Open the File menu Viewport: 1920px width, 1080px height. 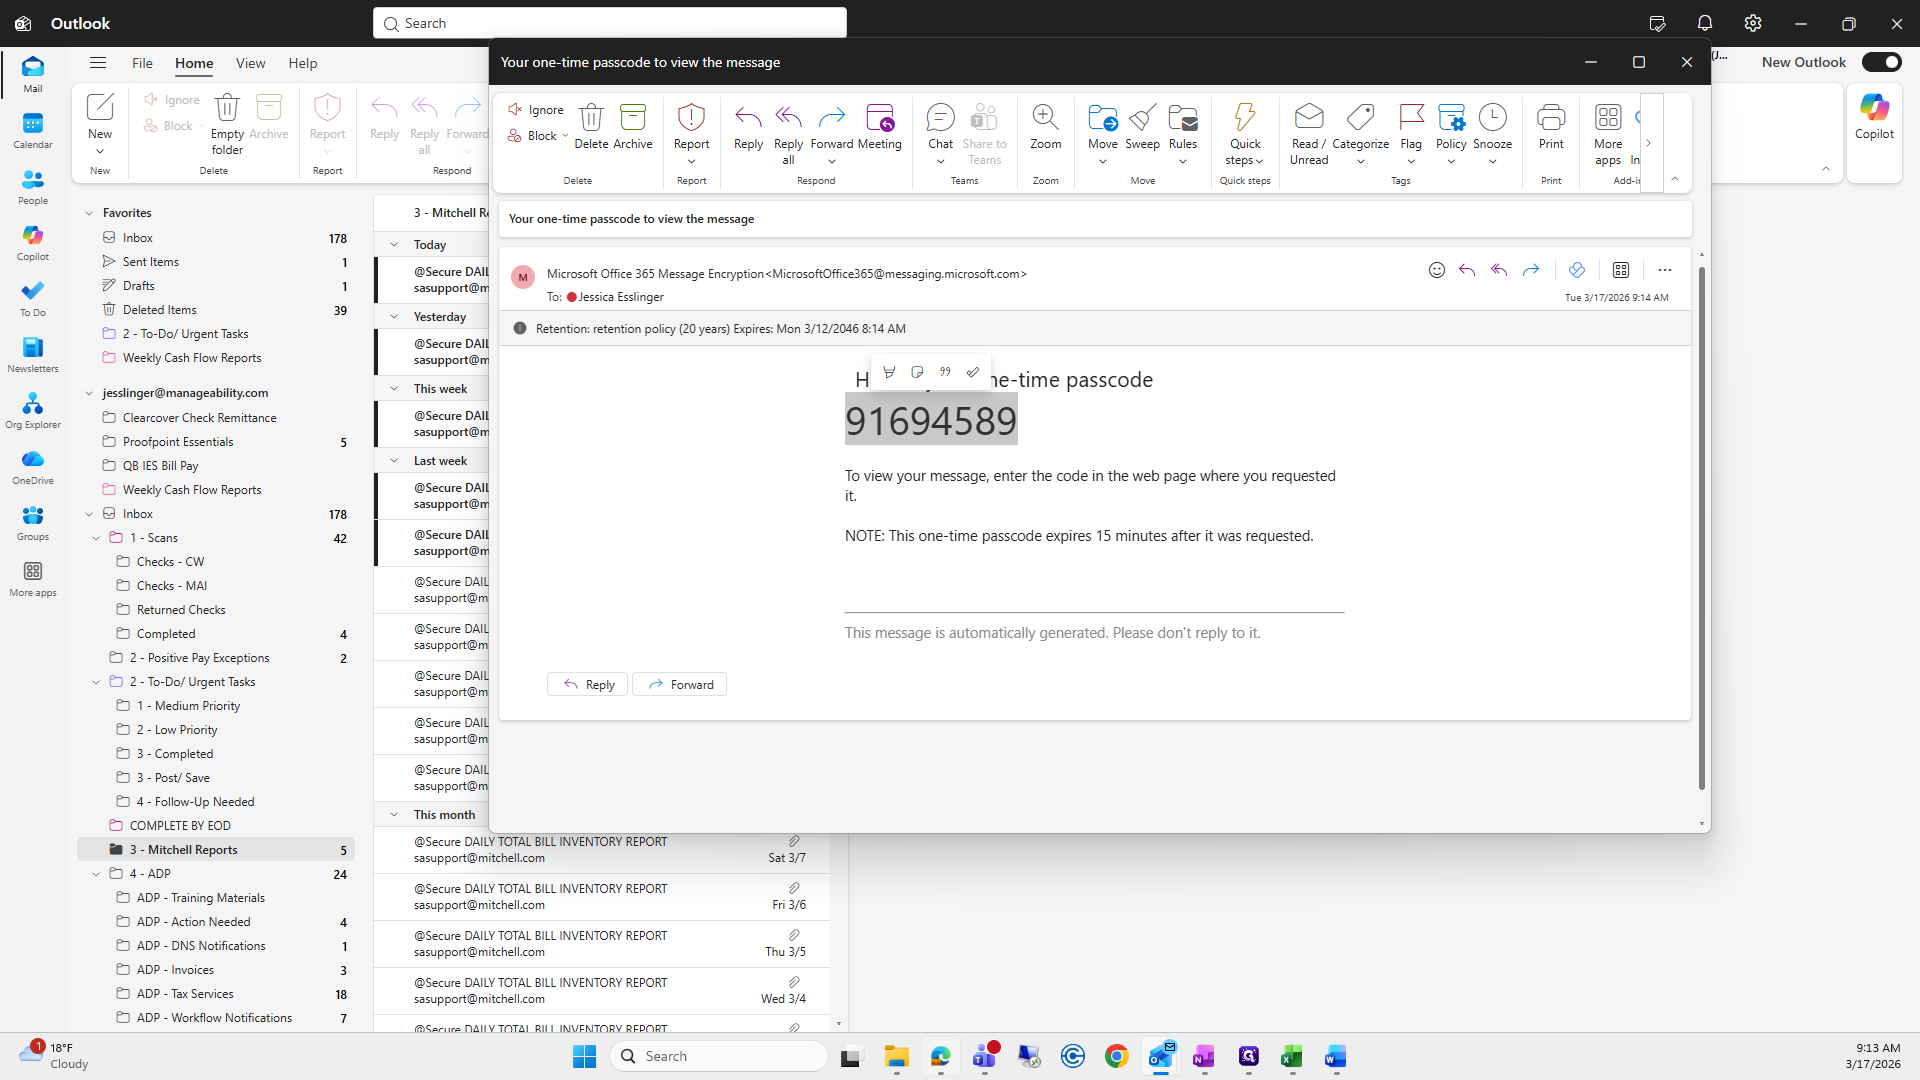pyautogui.click(x=142, y=63)
